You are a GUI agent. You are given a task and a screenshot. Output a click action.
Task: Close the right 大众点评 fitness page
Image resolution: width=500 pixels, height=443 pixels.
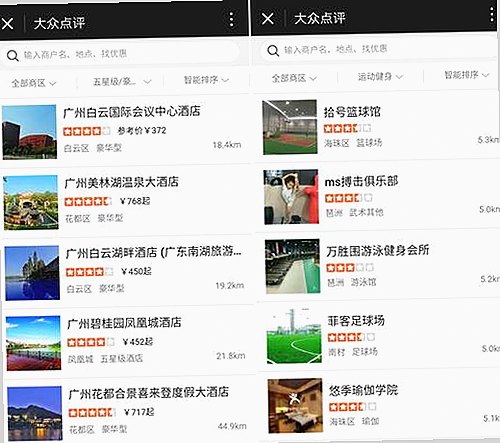(268, 18)
